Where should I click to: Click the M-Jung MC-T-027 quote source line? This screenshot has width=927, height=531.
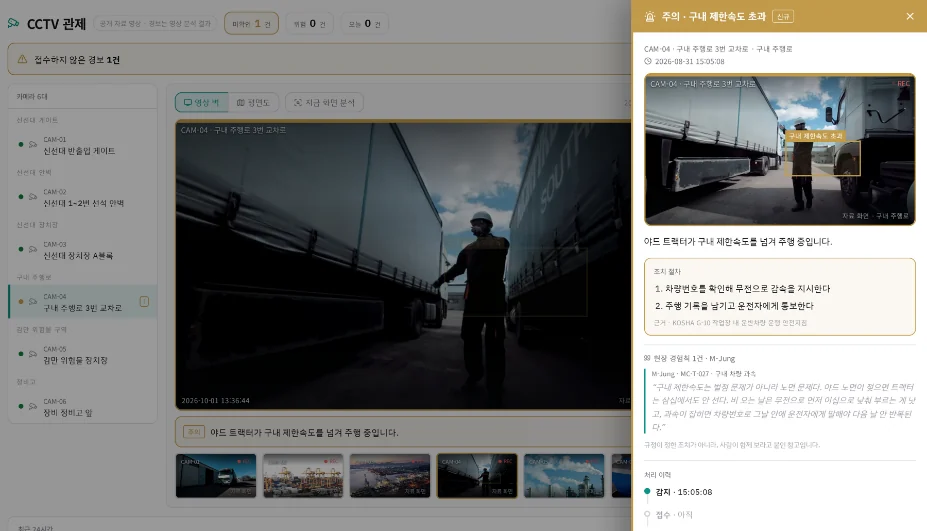pos(704,374)
